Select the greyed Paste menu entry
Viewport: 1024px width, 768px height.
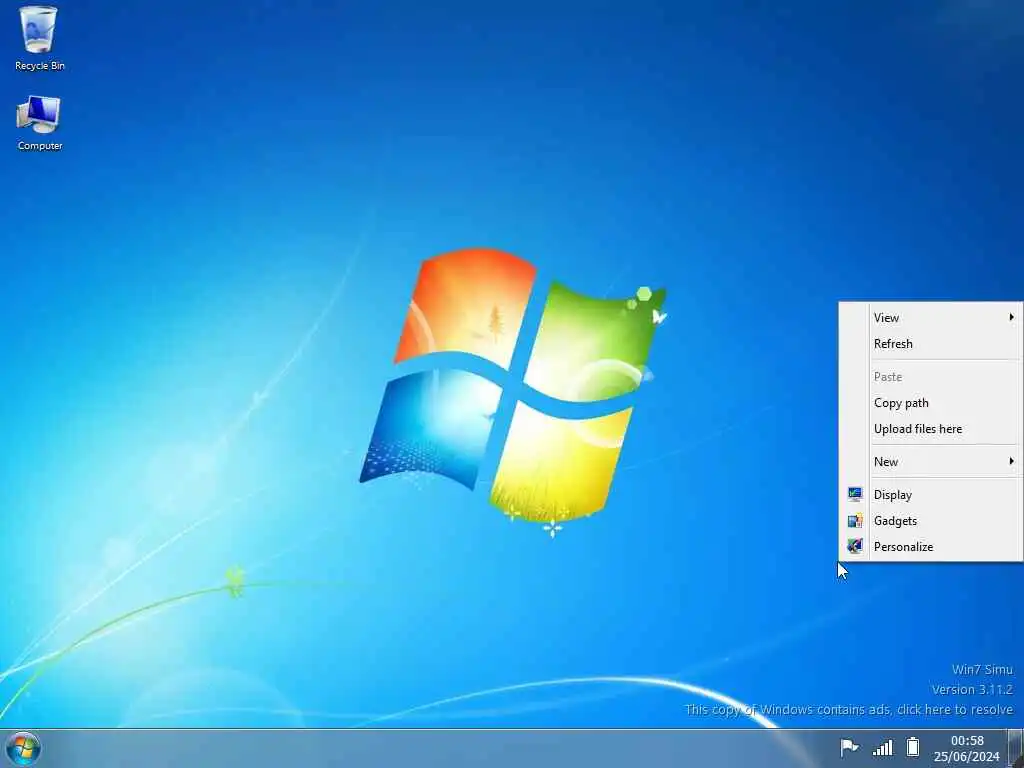tap(931, 377)
